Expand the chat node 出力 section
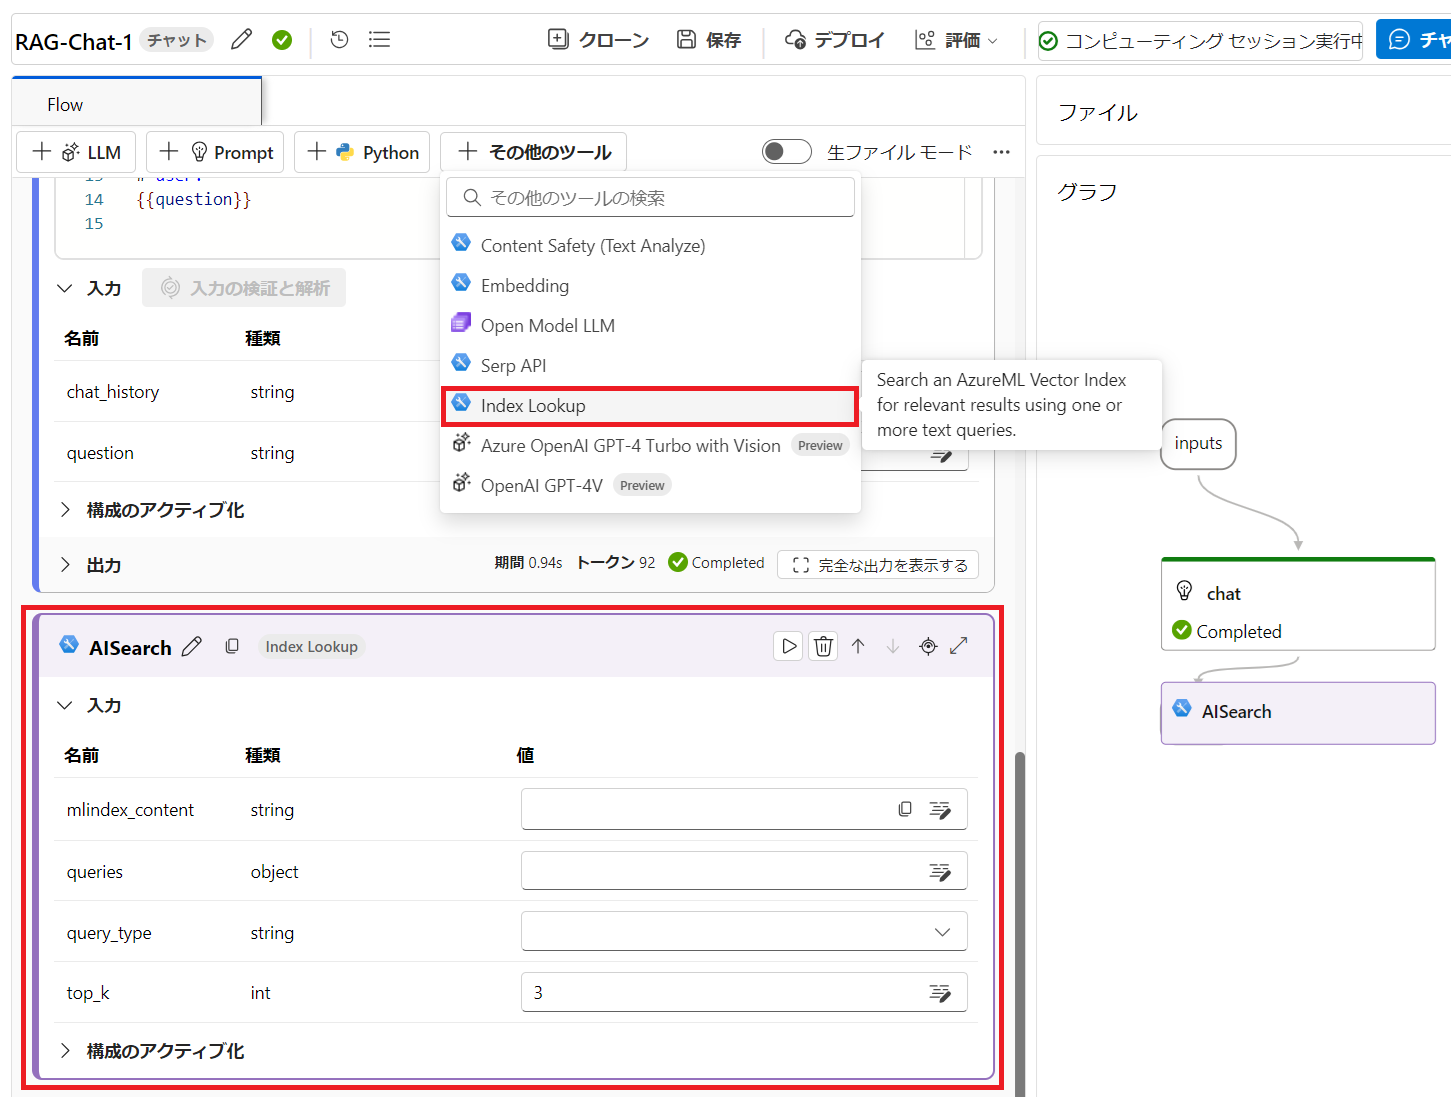This screenshot has height=1097, width=1451. click(x=65, y=565)
